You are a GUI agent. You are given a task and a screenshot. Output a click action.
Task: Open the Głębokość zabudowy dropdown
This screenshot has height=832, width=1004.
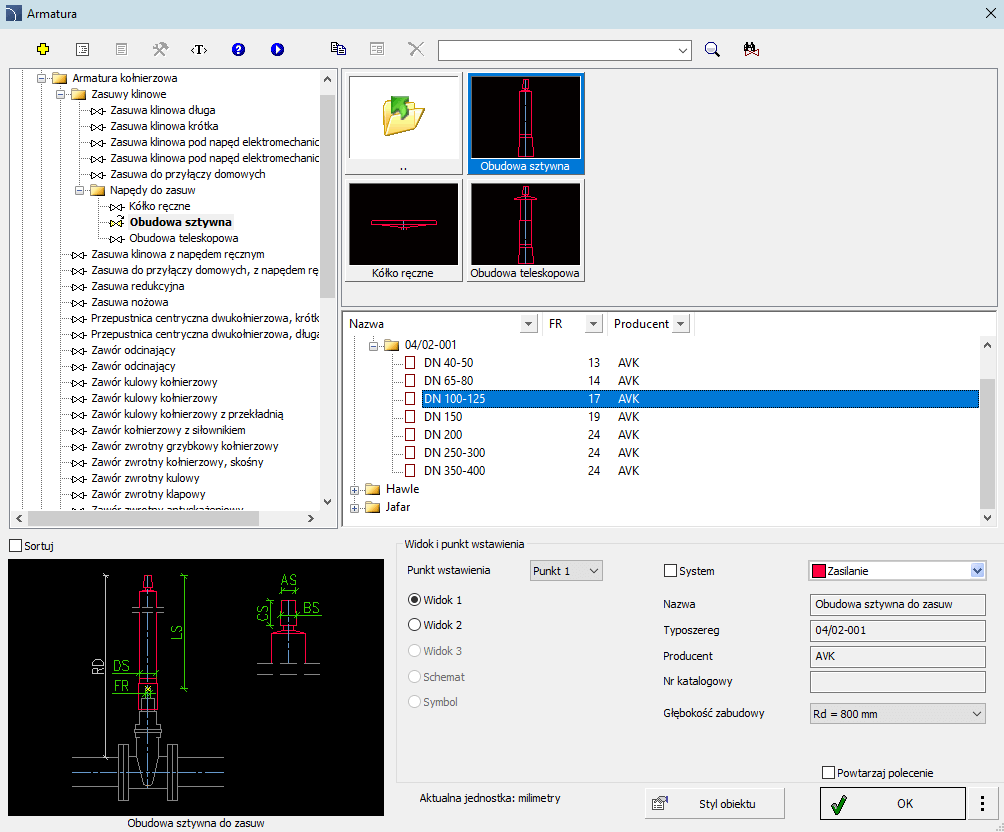pyautogui.click(x=897, y=714)
